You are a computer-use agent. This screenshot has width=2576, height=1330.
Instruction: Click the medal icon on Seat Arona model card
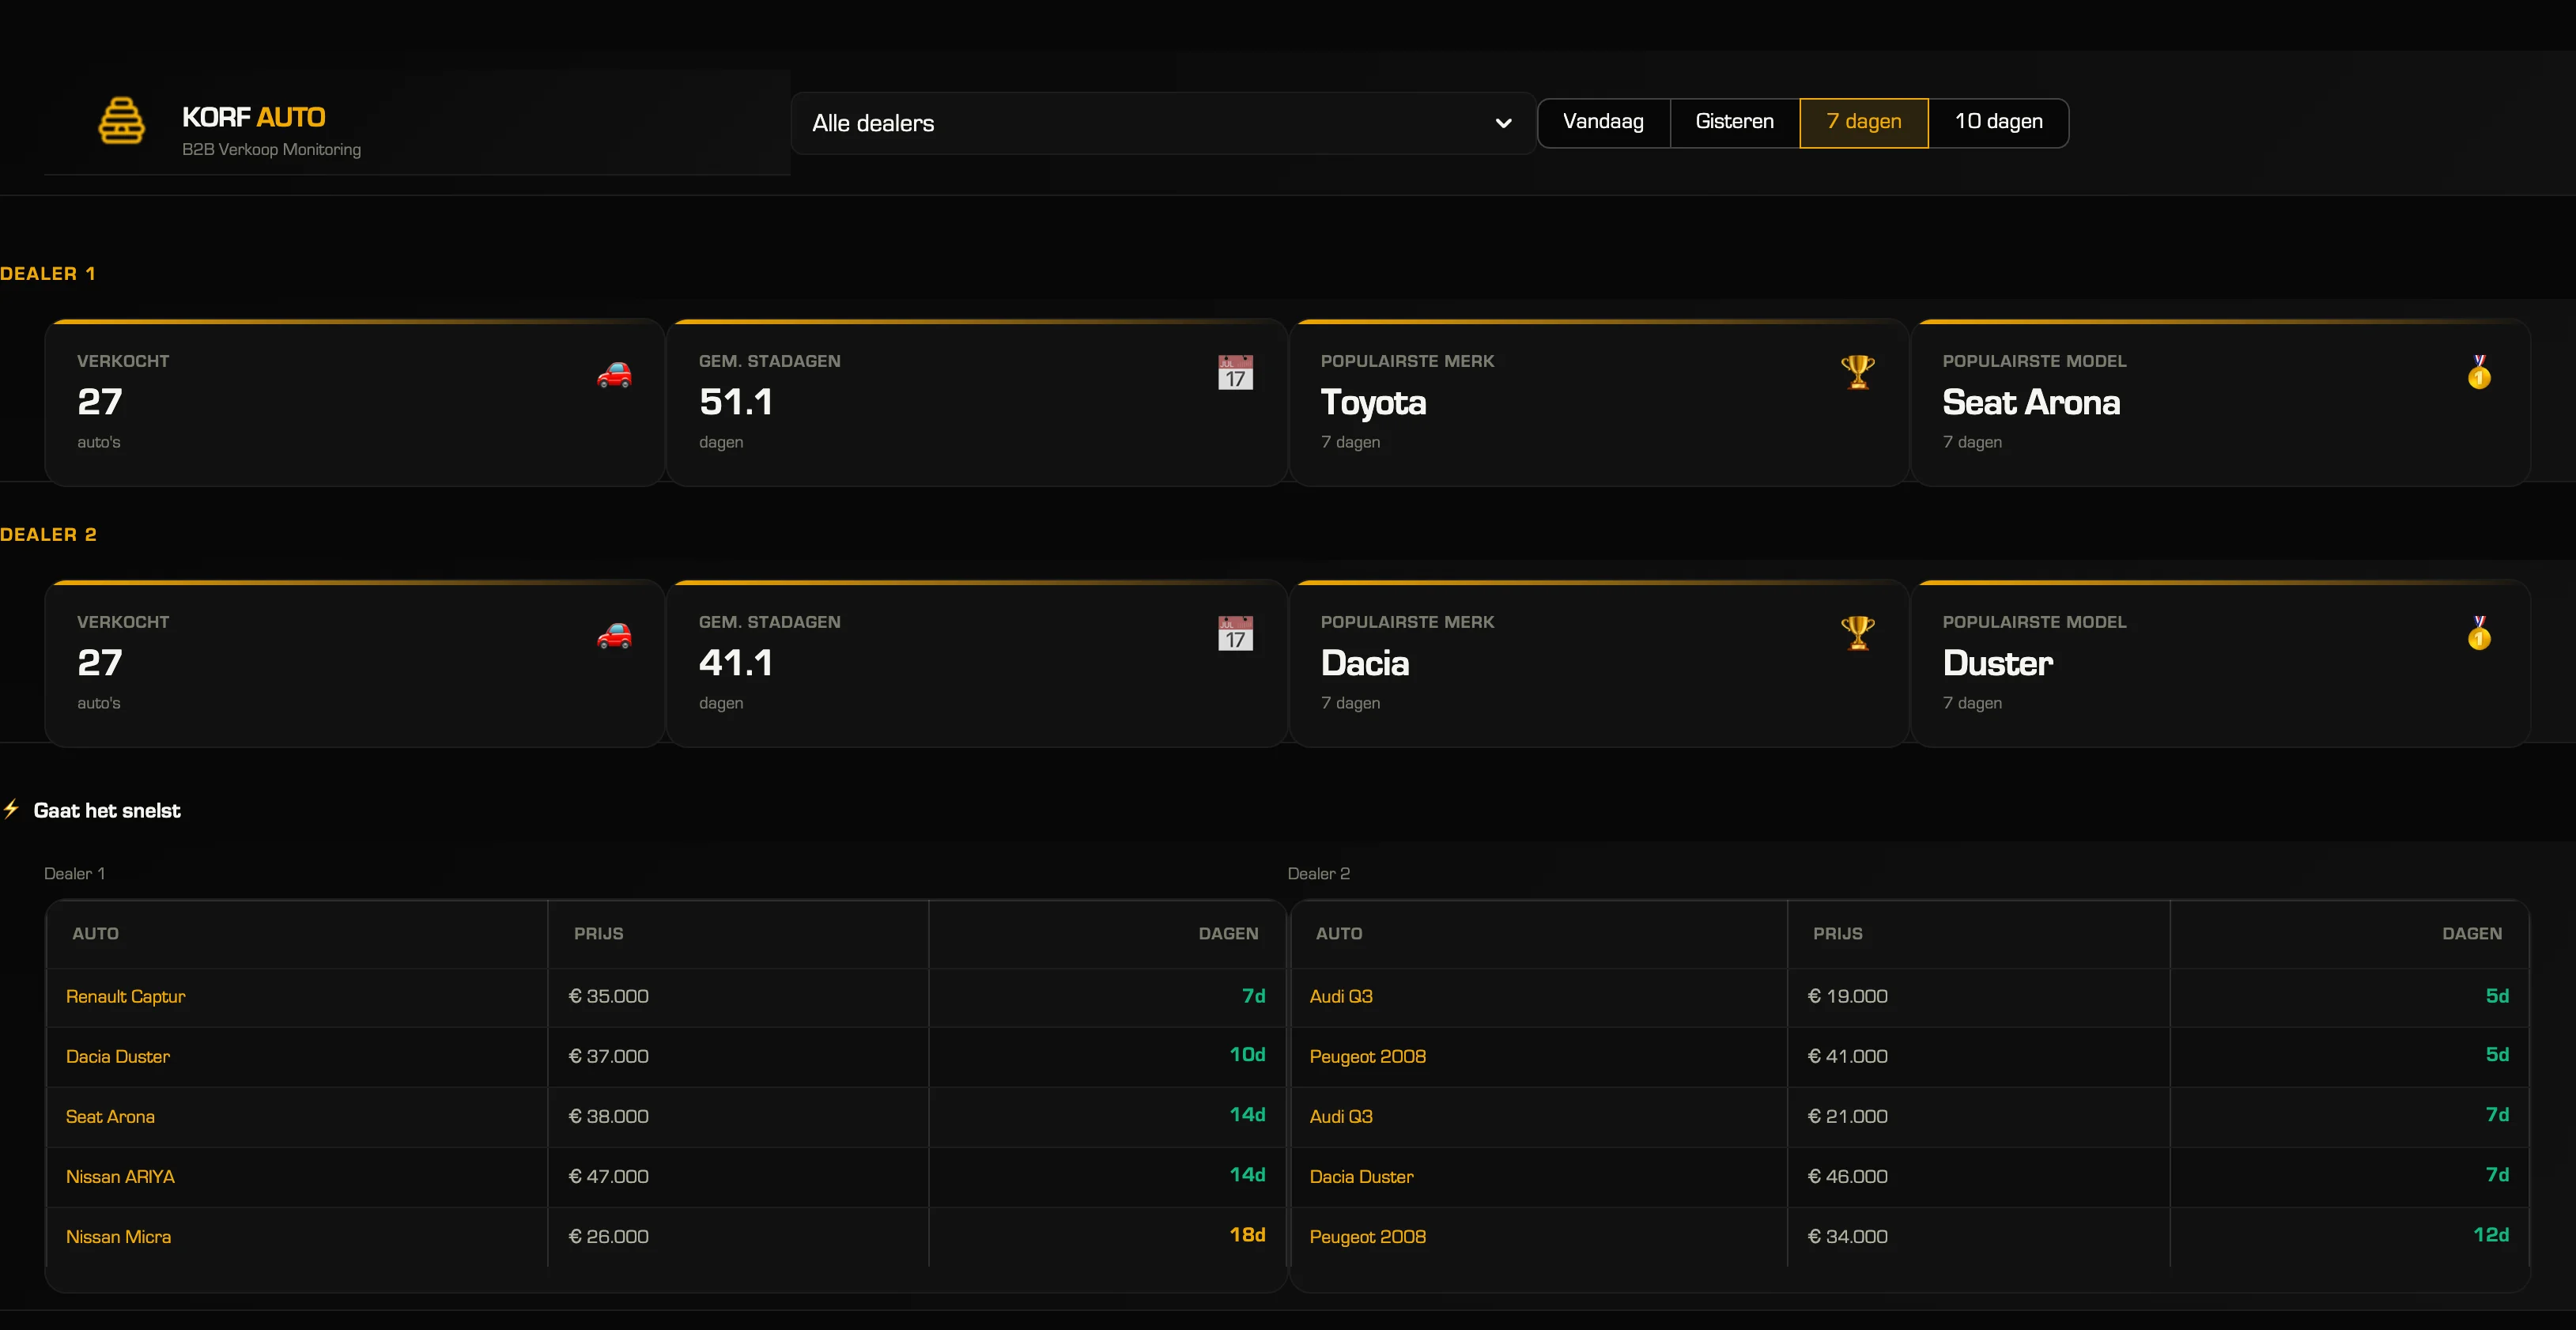pyautogui.click(x=2479, y=374)
